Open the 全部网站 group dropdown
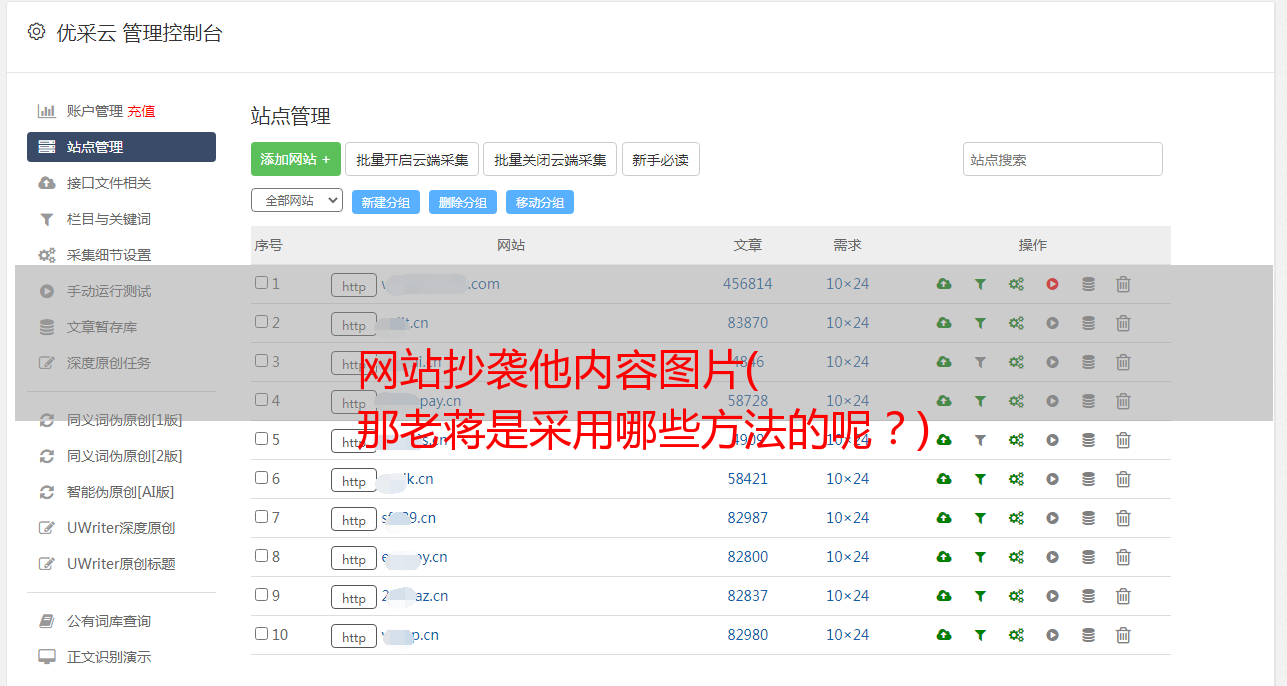 pos(297,200)
